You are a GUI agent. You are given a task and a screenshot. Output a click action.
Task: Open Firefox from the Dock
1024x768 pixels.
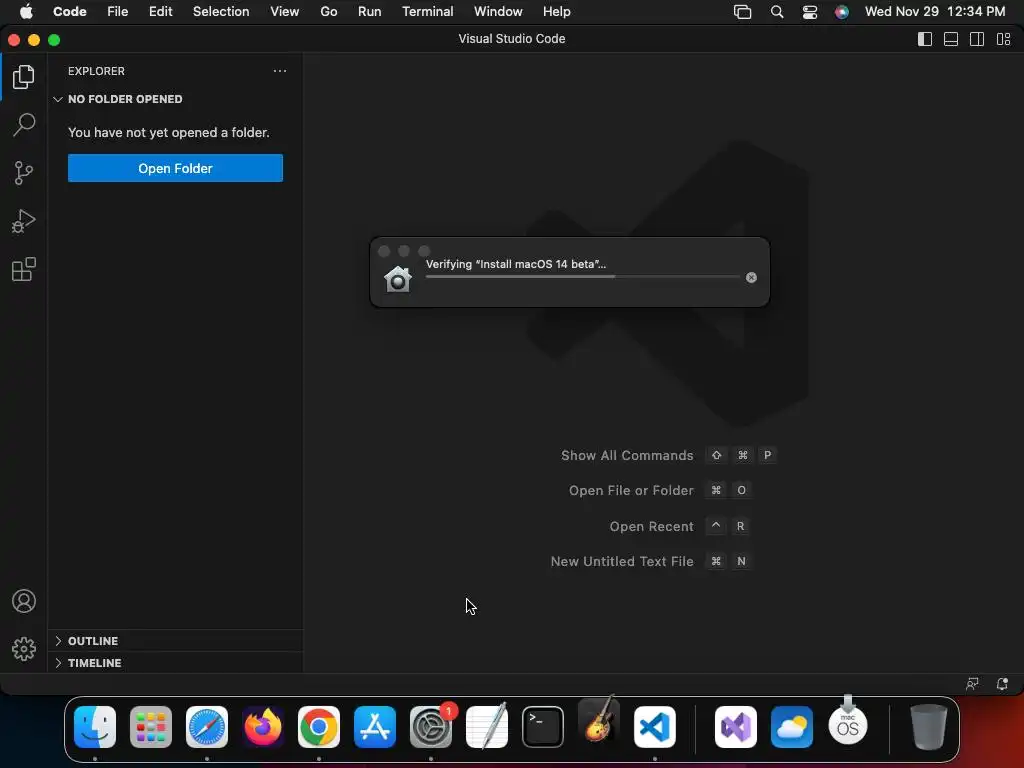point(263,727)
